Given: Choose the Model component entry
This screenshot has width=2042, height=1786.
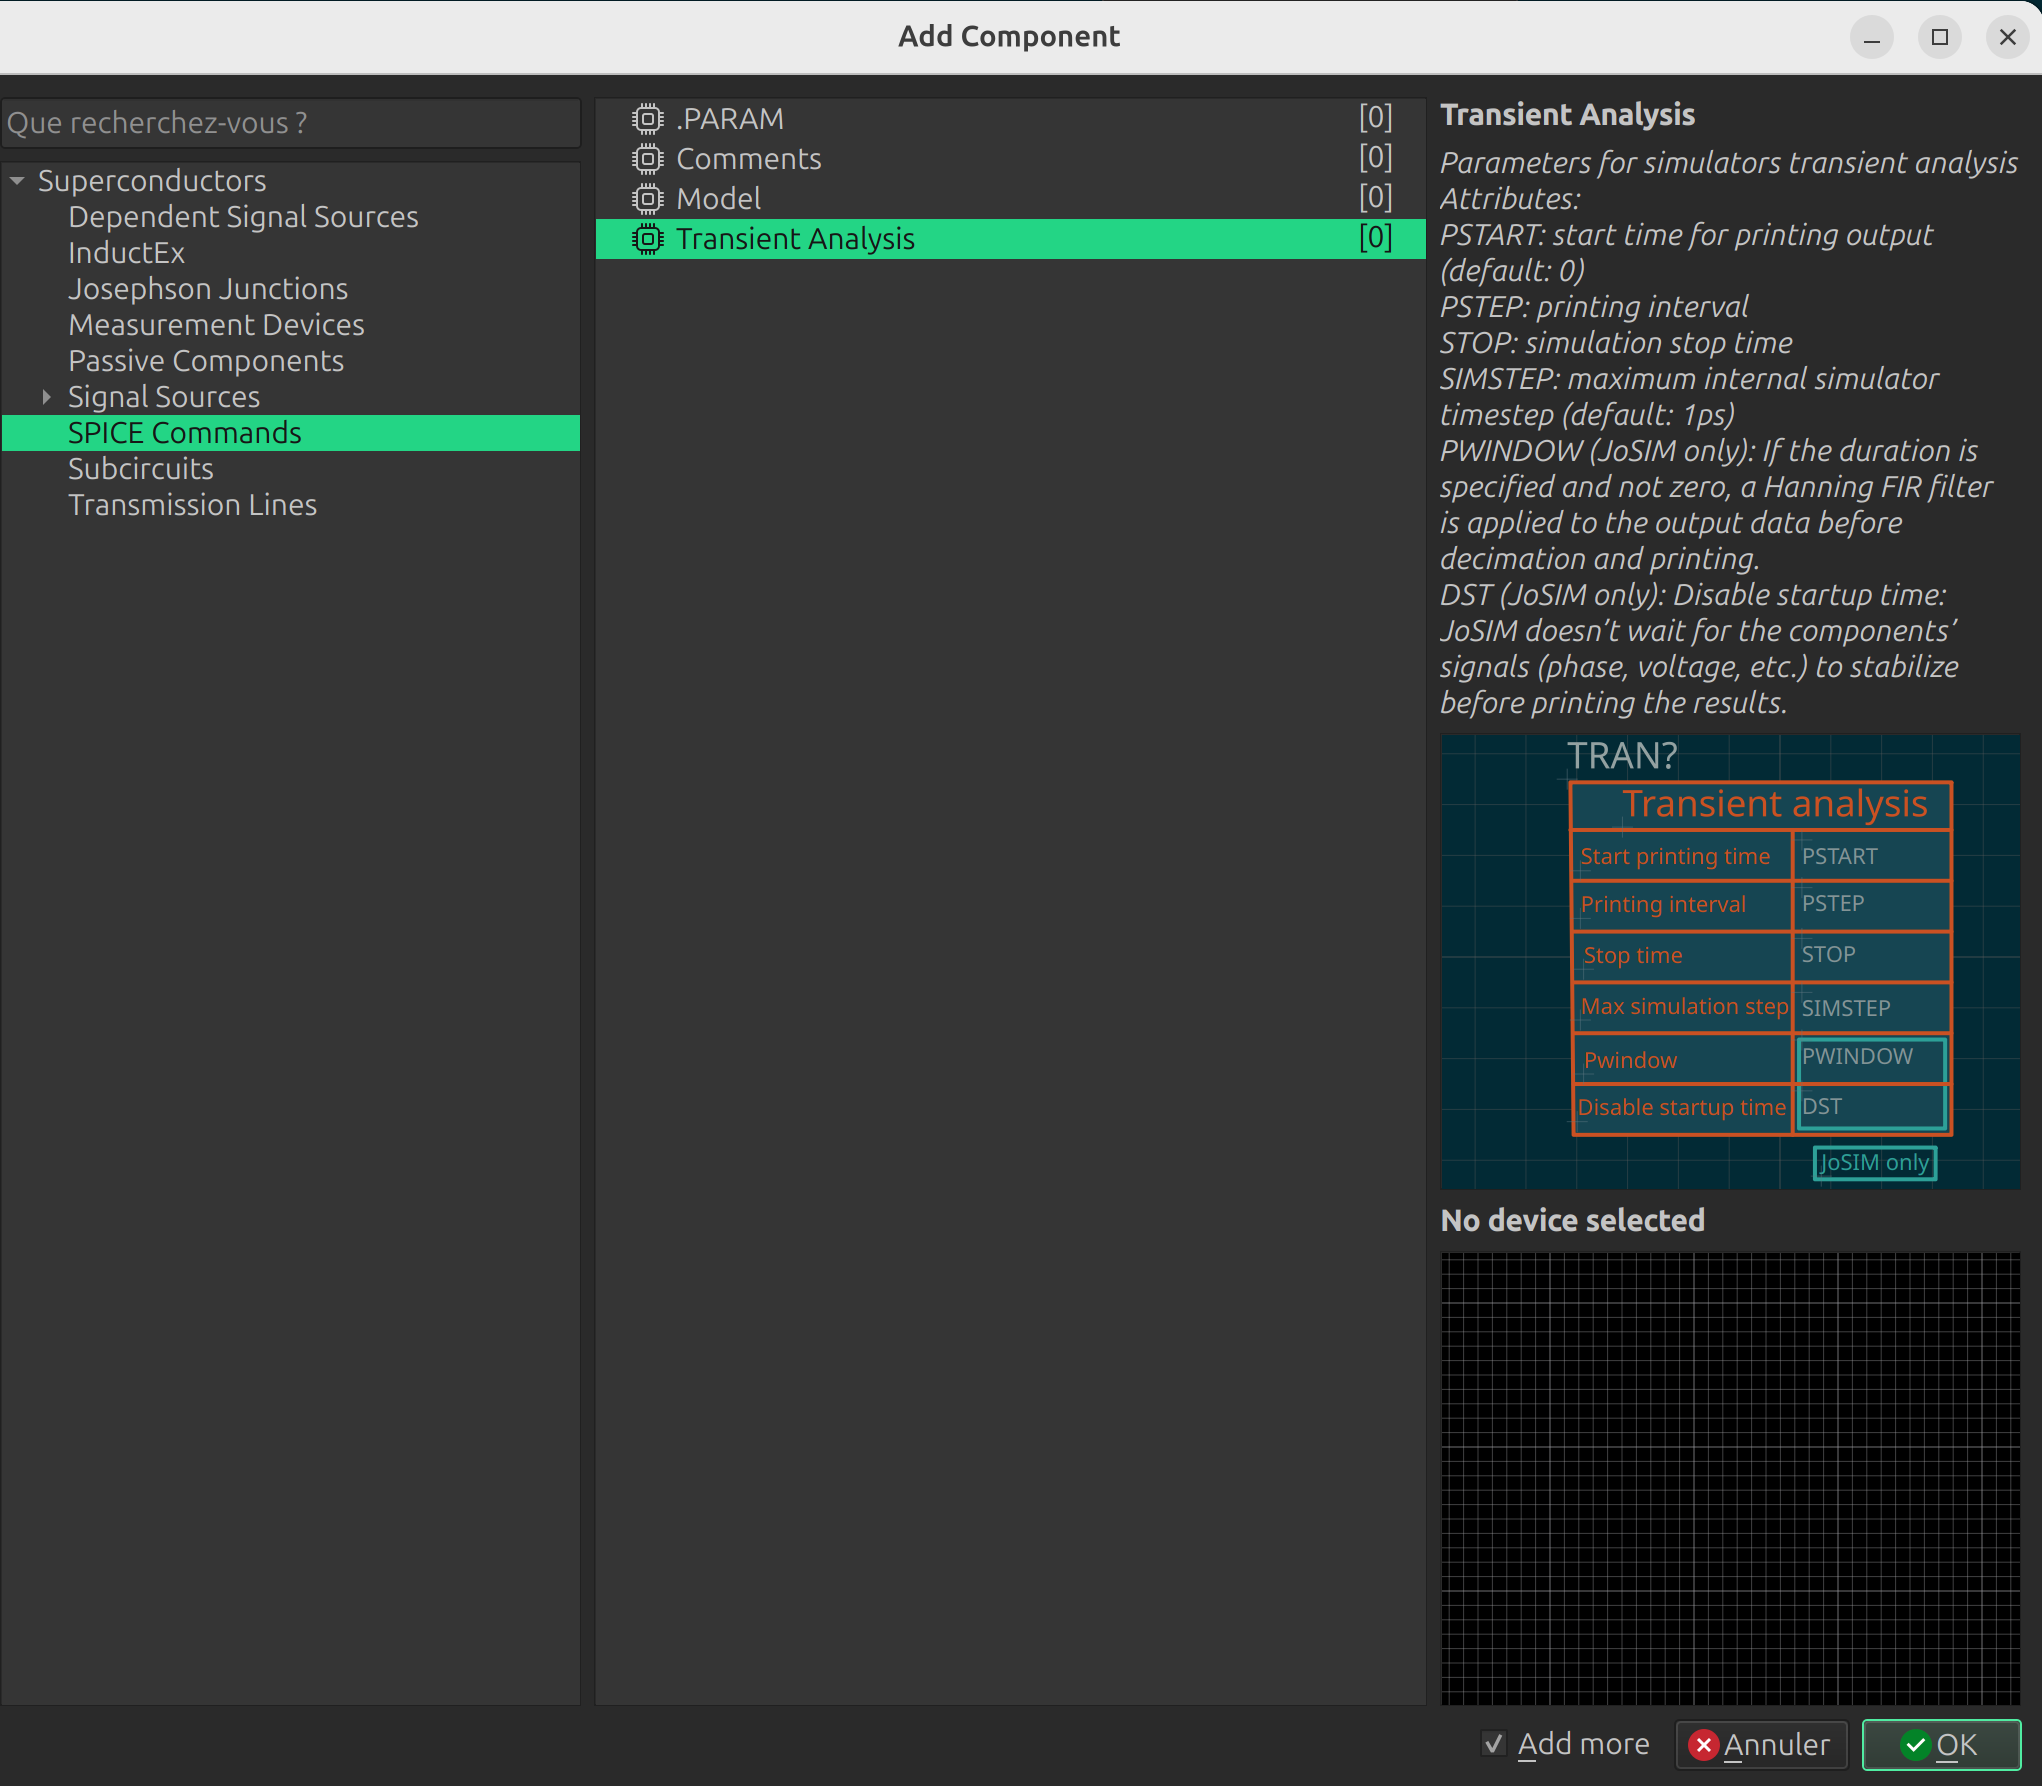Looking at the screenshot, I should pos(1010,199).
